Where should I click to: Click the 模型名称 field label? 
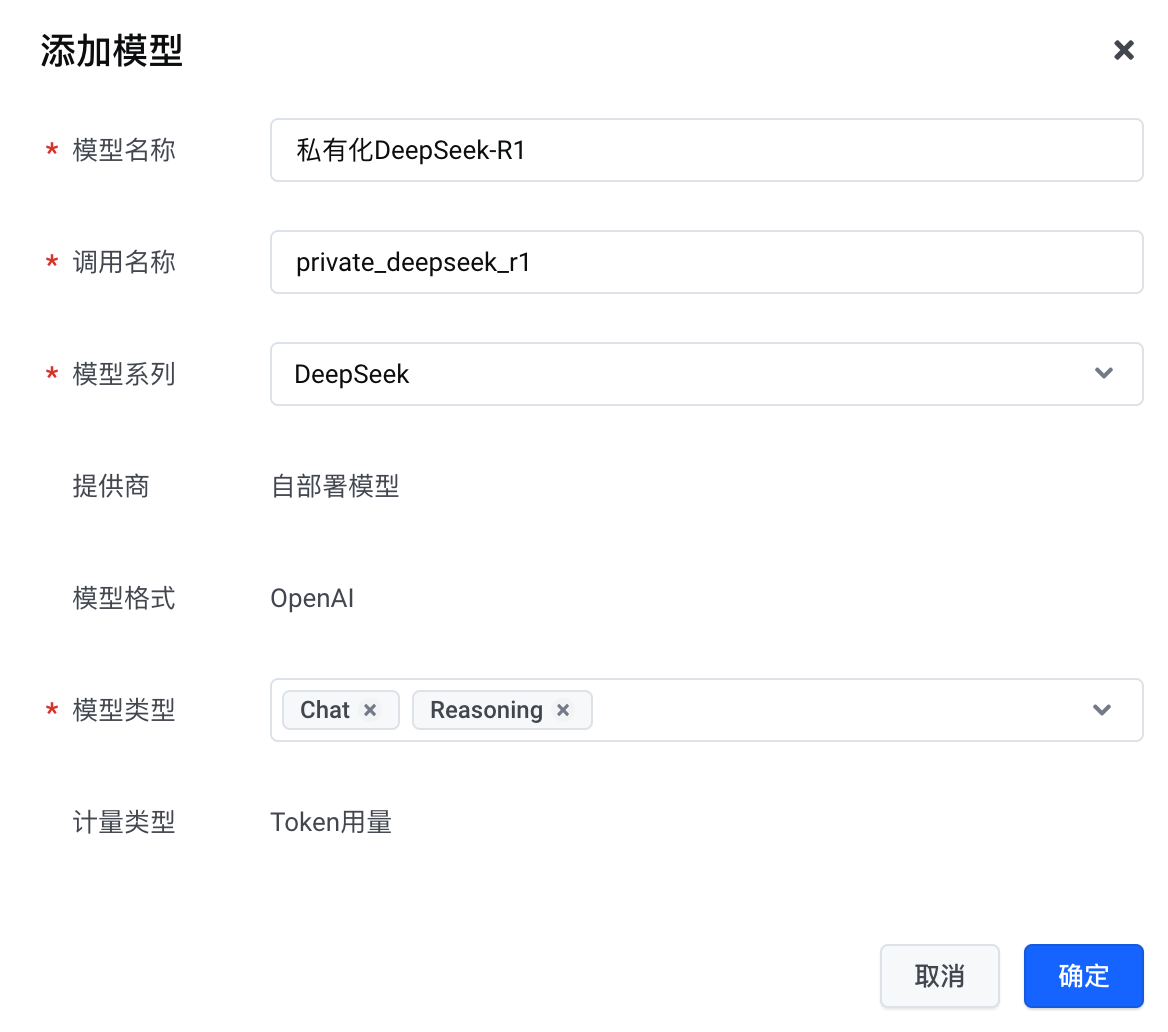124,150
